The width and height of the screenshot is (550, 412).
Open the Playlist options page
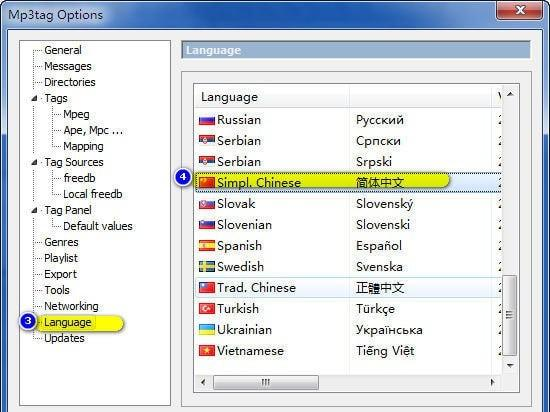(61, 258)
